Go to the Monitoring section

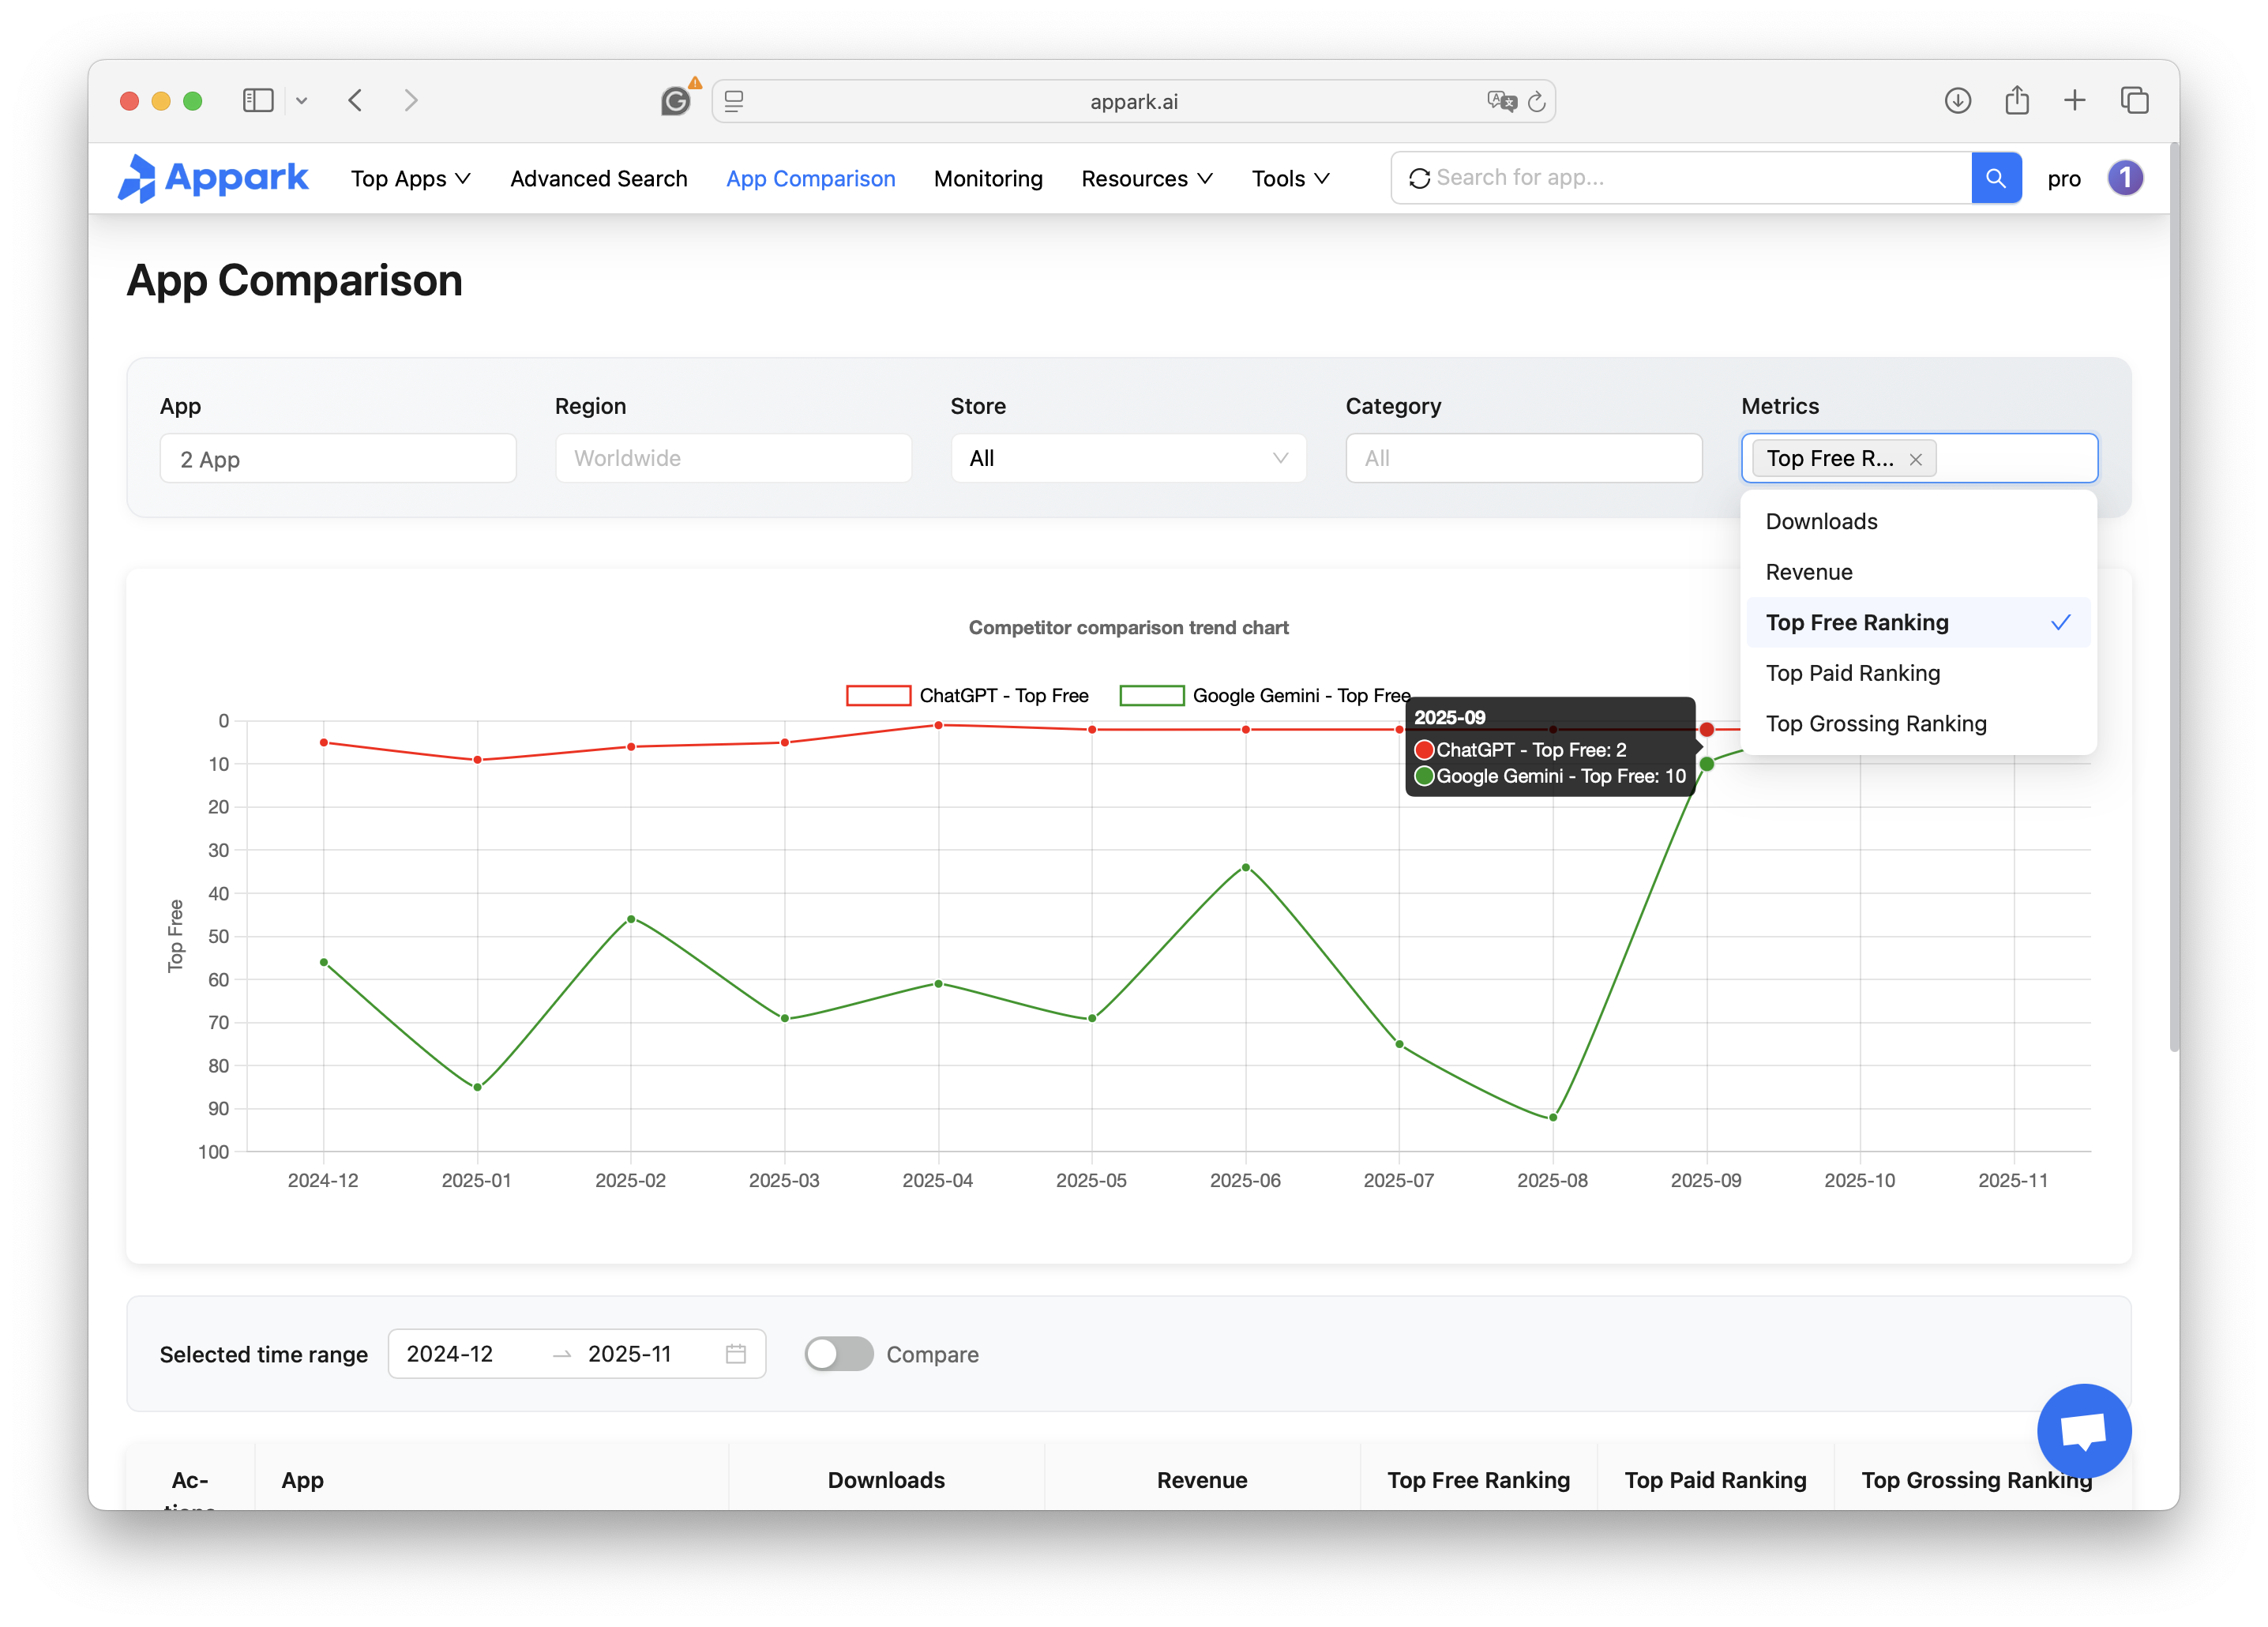(988, 178)
